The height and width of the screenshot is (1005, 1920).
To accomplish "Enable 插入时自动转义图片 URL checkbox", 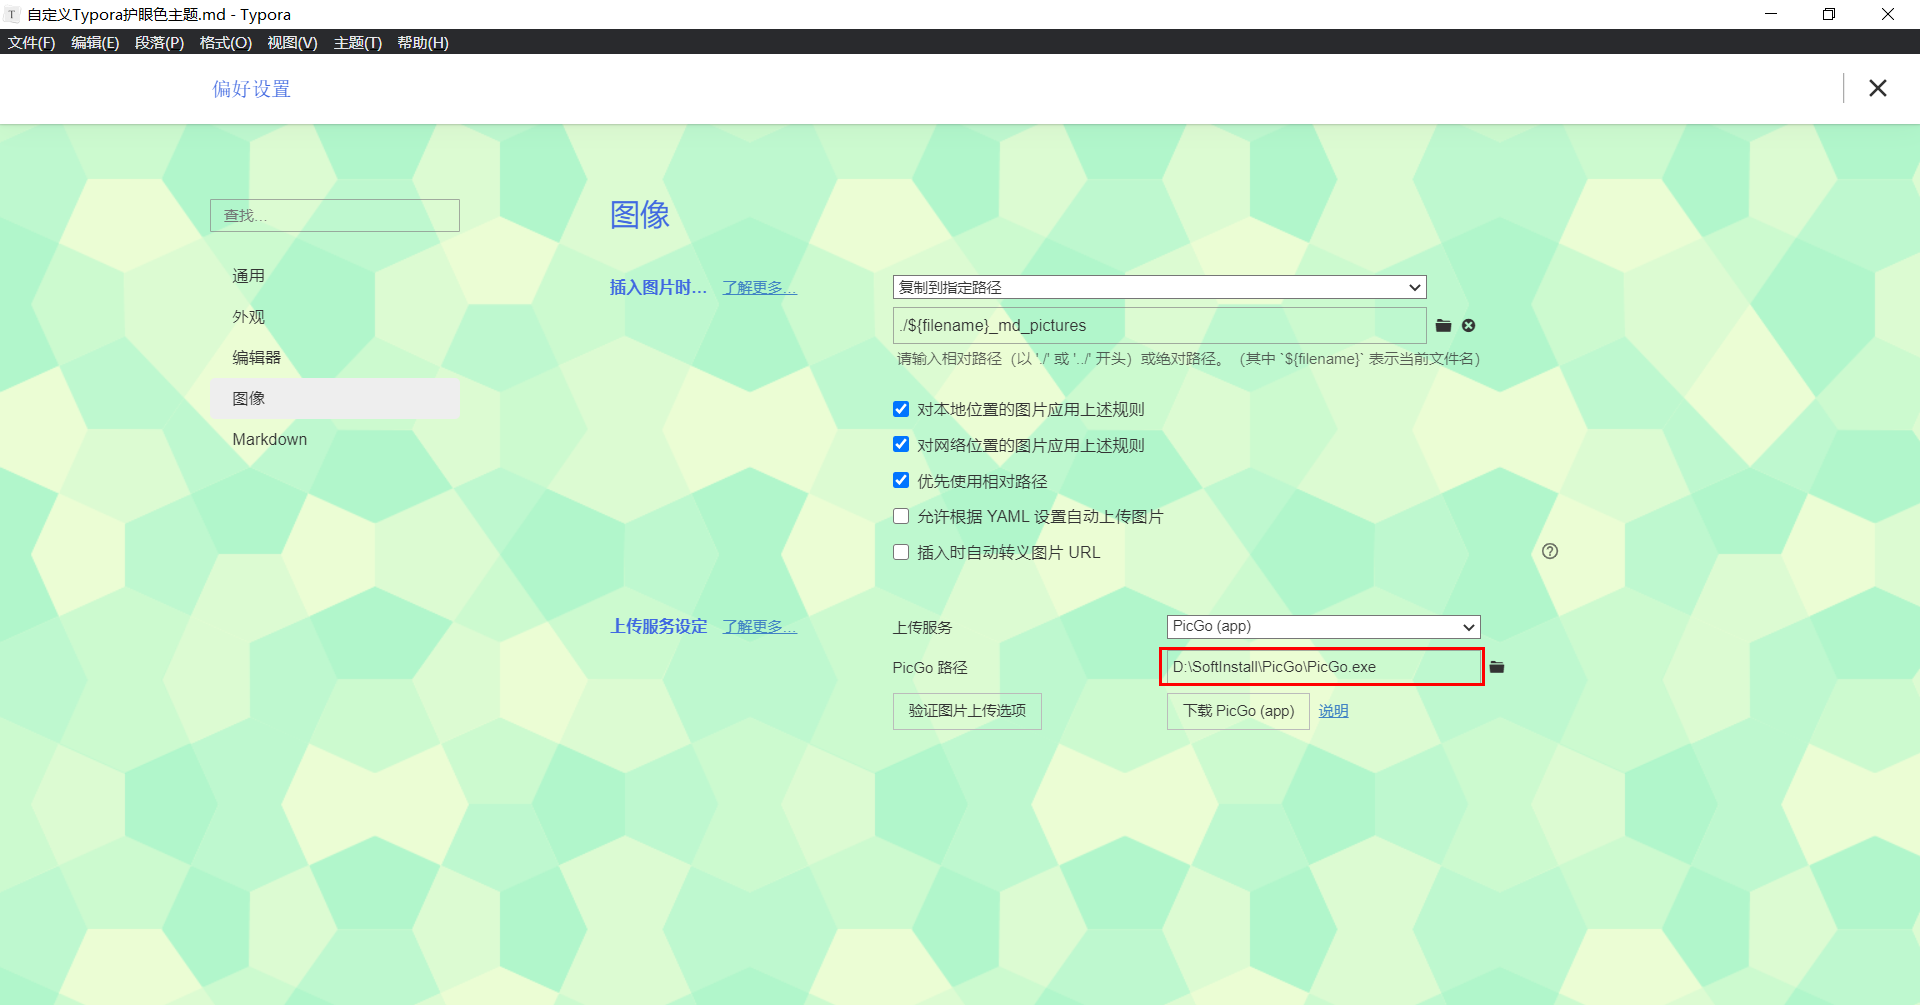I will pyautogui.click(x=901, y=552).
